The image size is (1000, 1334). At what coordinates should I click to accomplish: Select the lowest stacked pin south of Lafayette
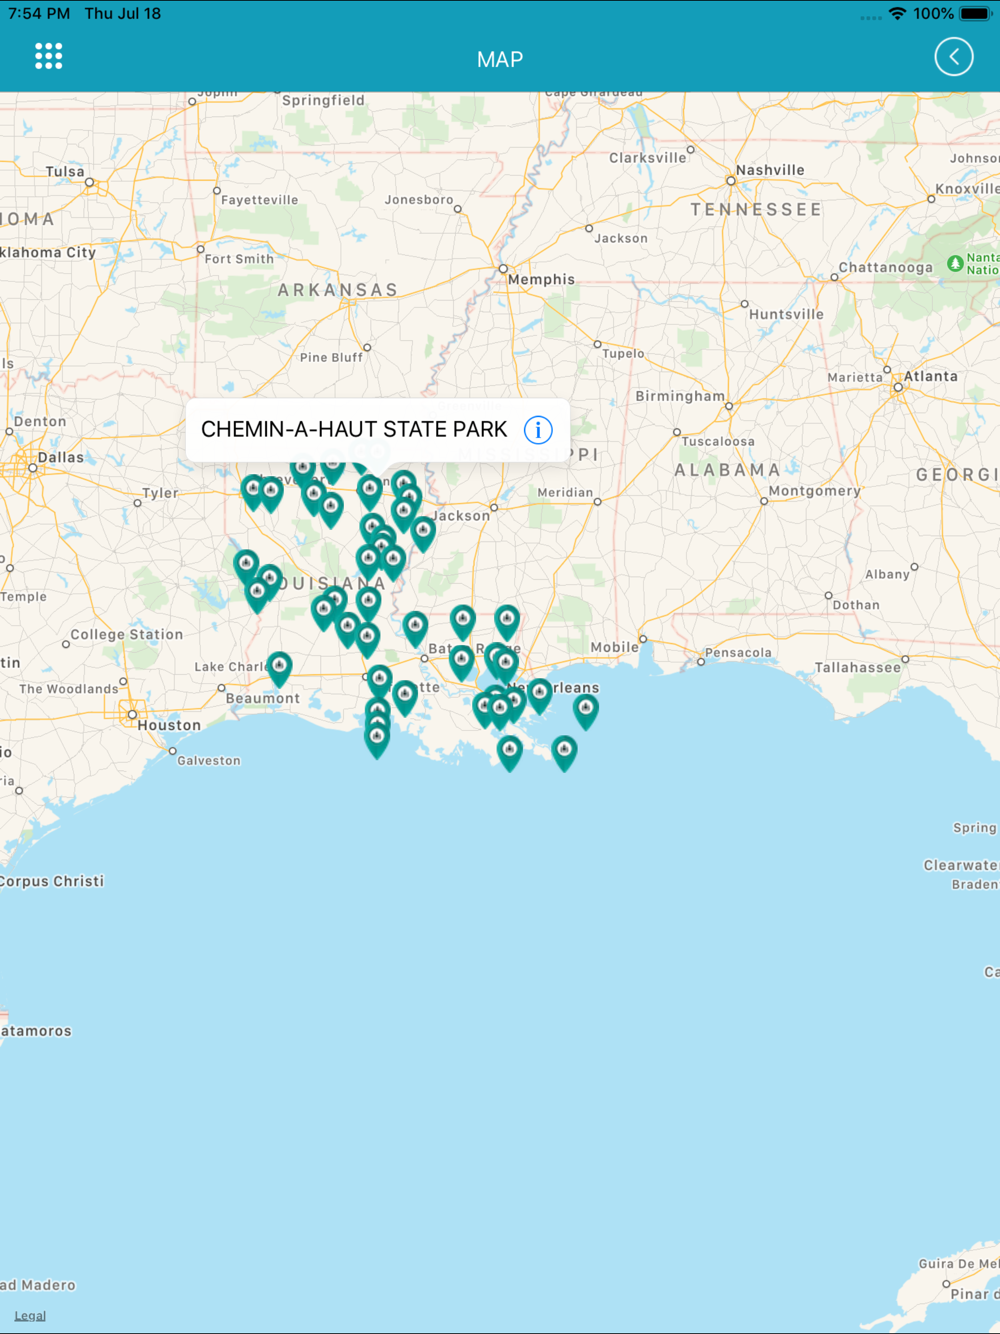pos(377,740)
